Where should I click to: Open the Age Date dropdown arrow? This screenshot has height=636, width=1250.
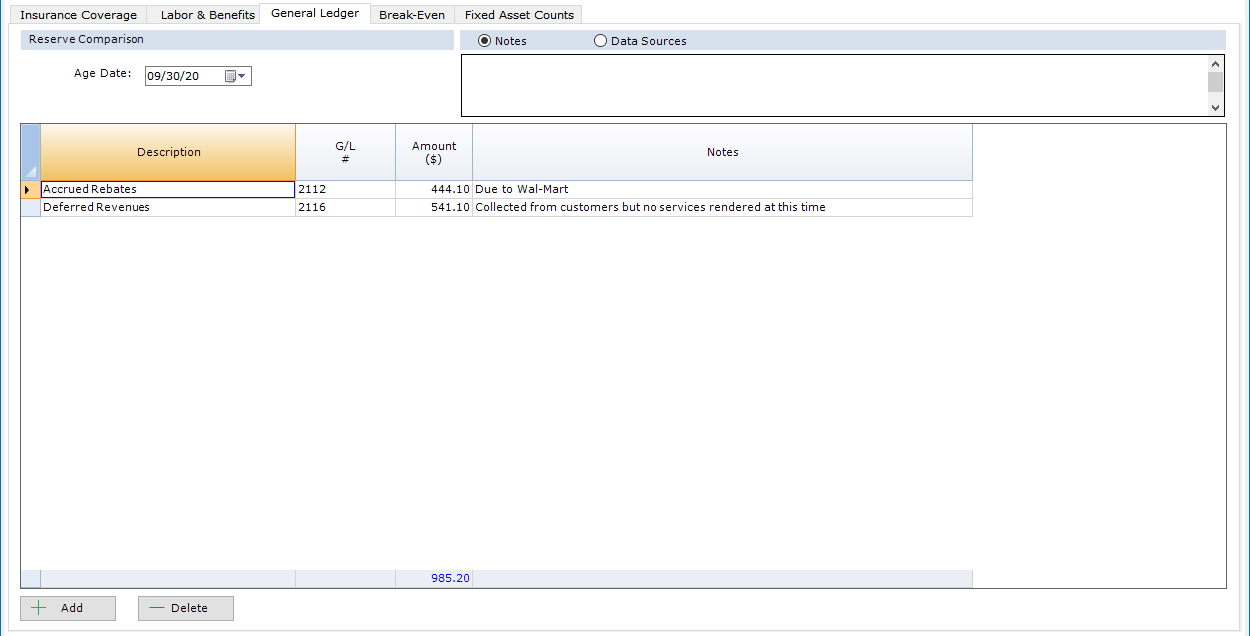pos(244,75)
